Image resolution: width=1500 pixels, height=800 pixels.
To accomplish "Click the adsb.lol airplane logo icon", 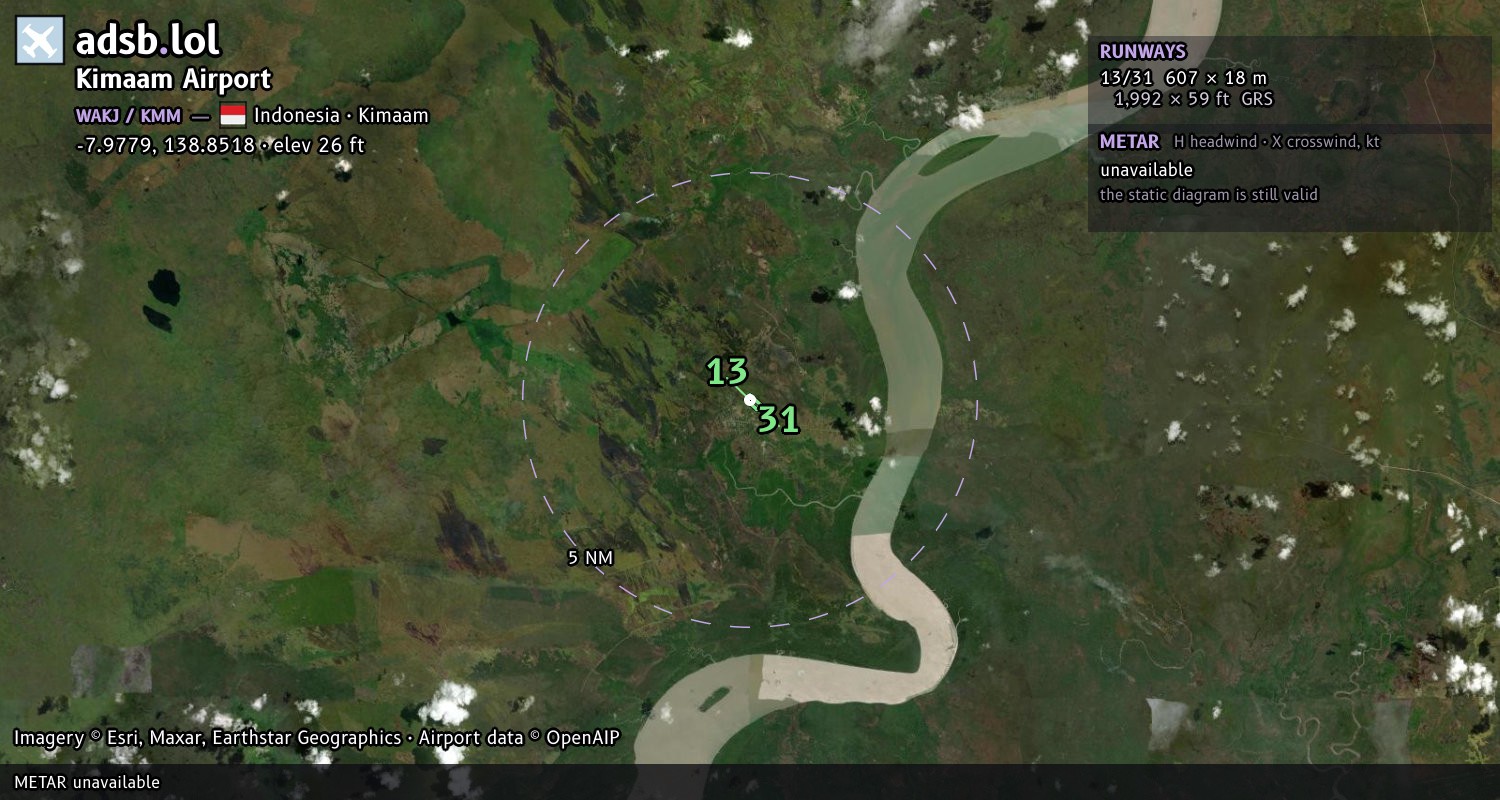I will coord(40,41).
